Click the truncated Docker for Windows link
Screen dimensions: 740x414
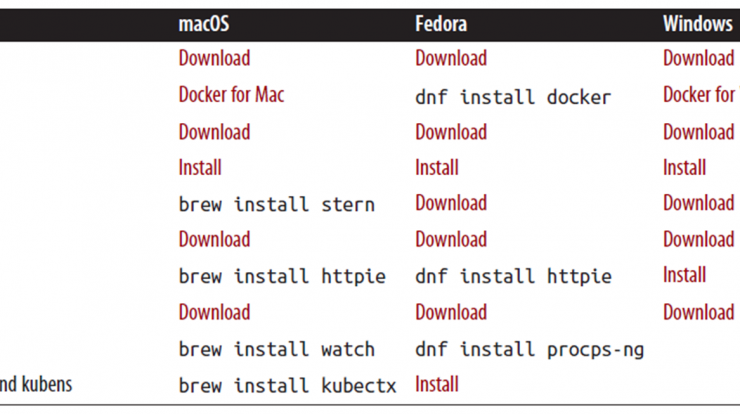tap(701, 94)
